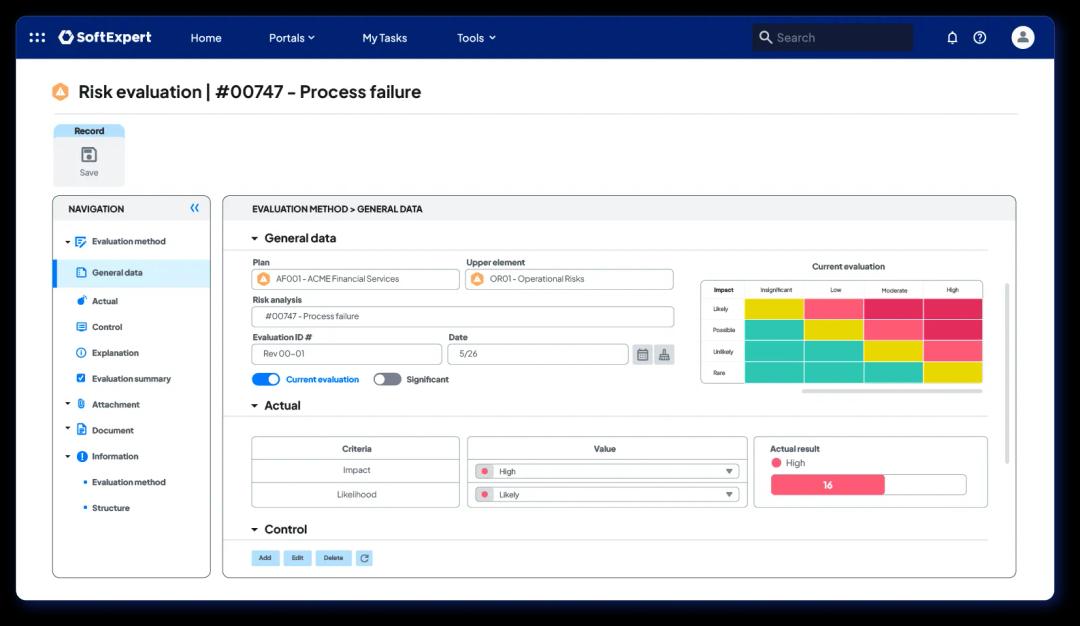Open the calendar date picker icon

tap(642, 354)
